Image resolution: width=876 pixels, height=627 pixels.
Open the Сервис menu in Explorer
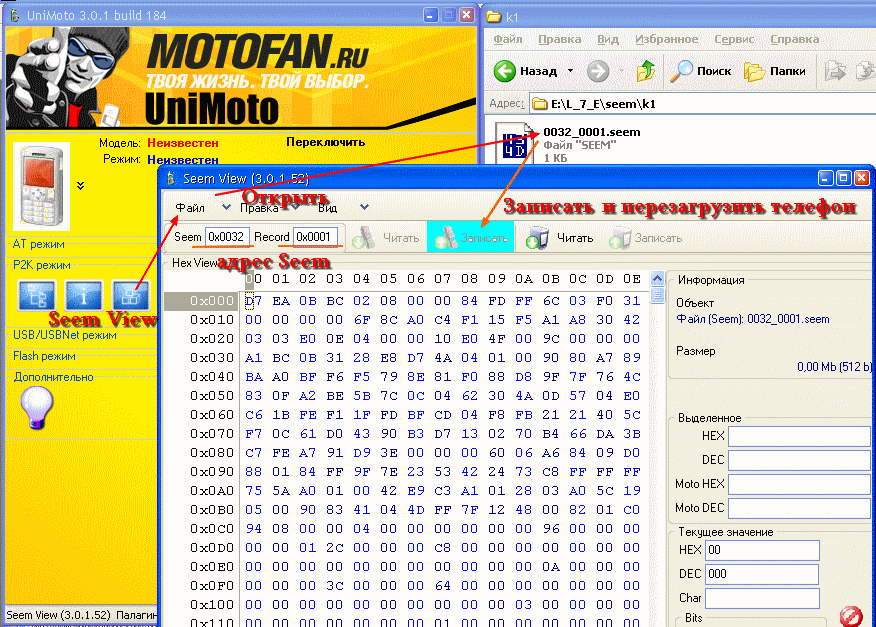point(734,39)
